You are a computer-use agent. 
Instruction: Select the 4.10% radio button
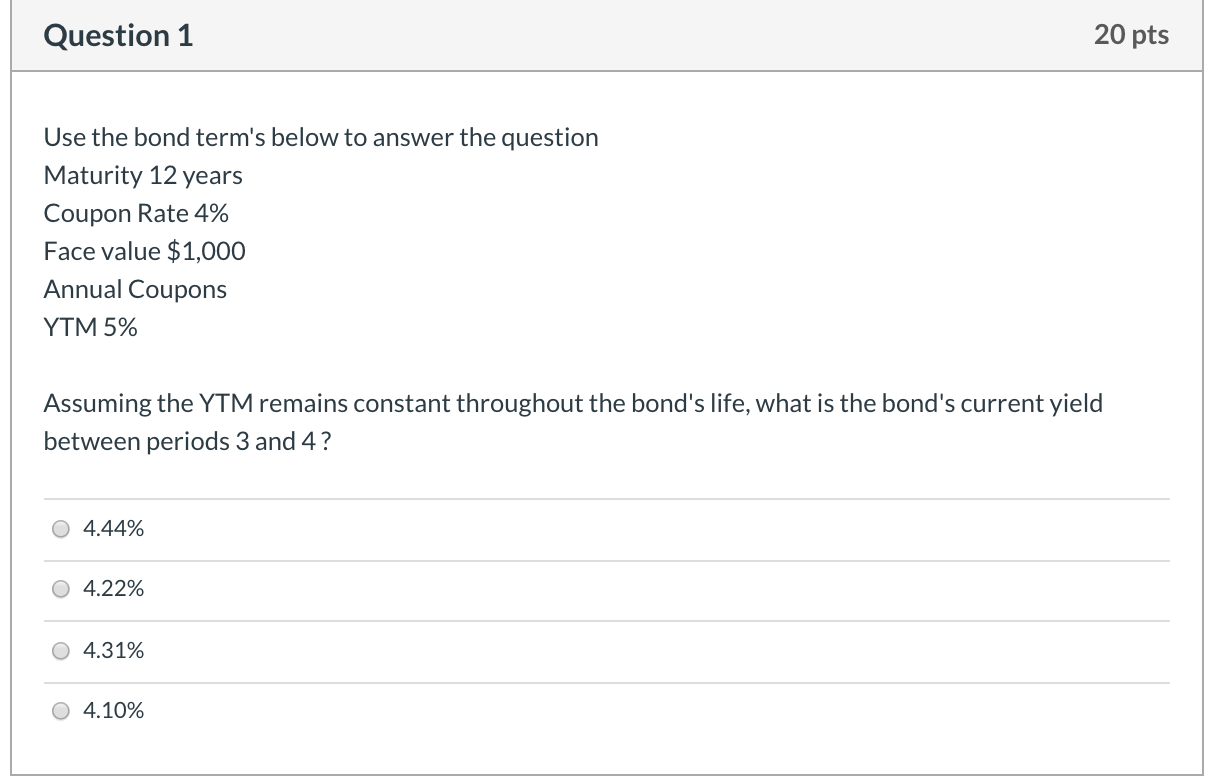61,711
